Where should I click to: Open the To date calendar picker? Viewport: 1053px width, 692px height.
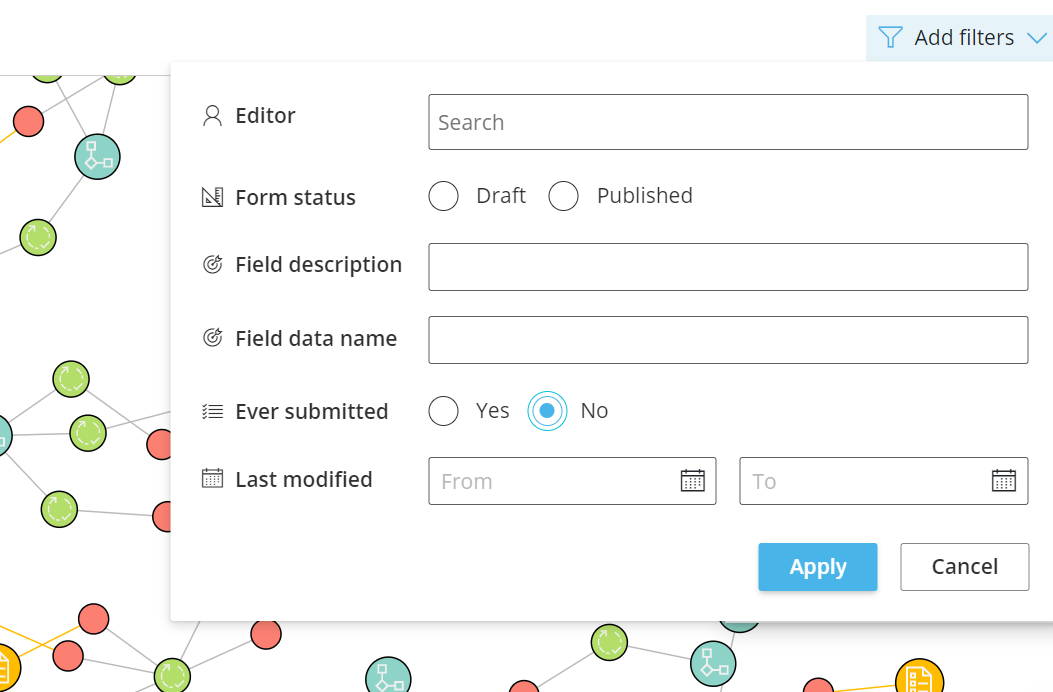pos(1003,481)
